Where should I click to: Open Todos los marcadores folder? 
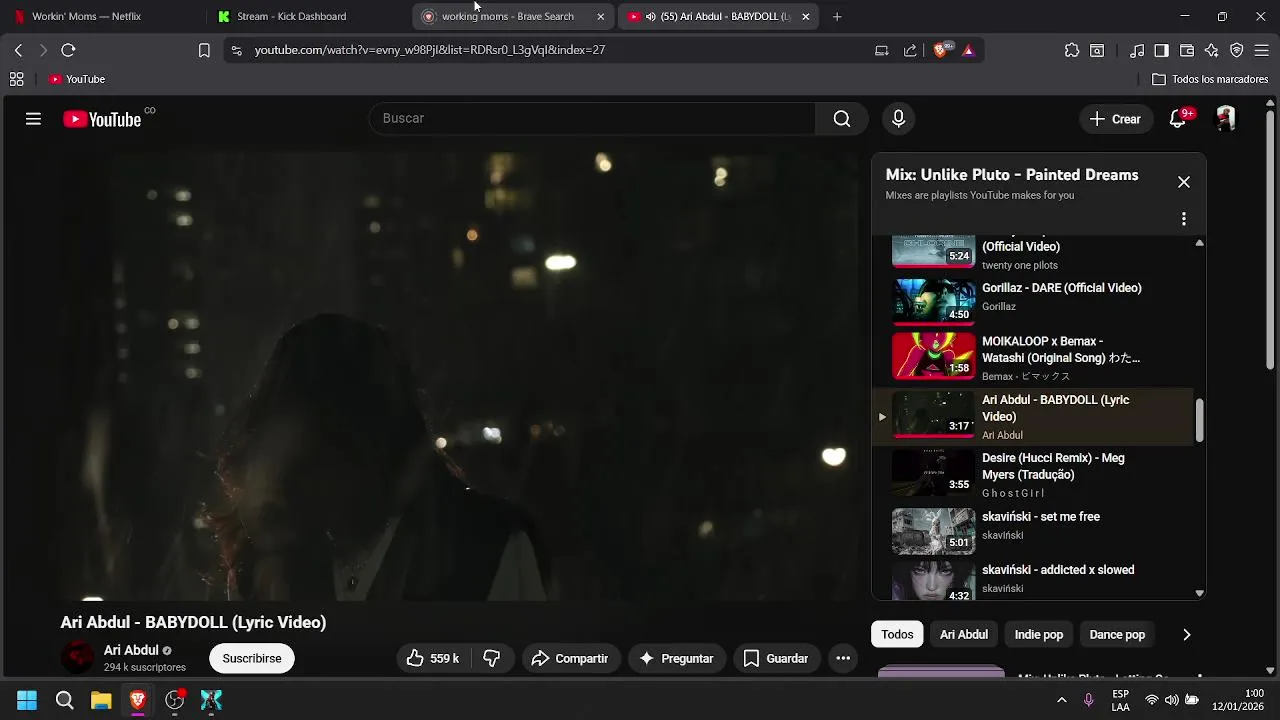pos(1210,79)
